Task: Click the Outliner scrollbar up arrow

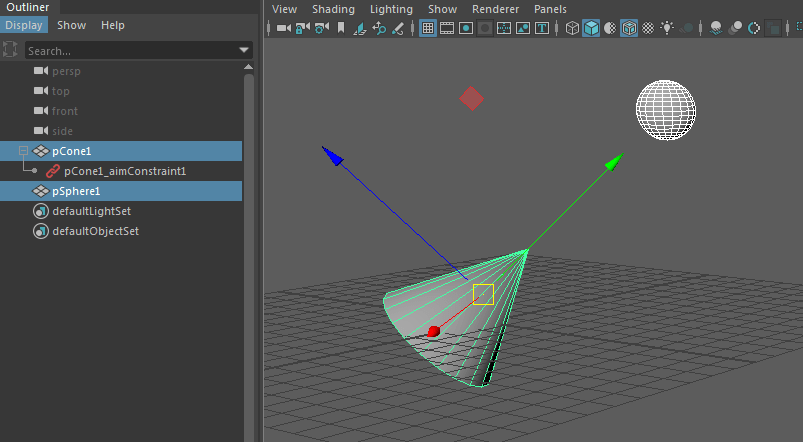Action: click(249, 67)
